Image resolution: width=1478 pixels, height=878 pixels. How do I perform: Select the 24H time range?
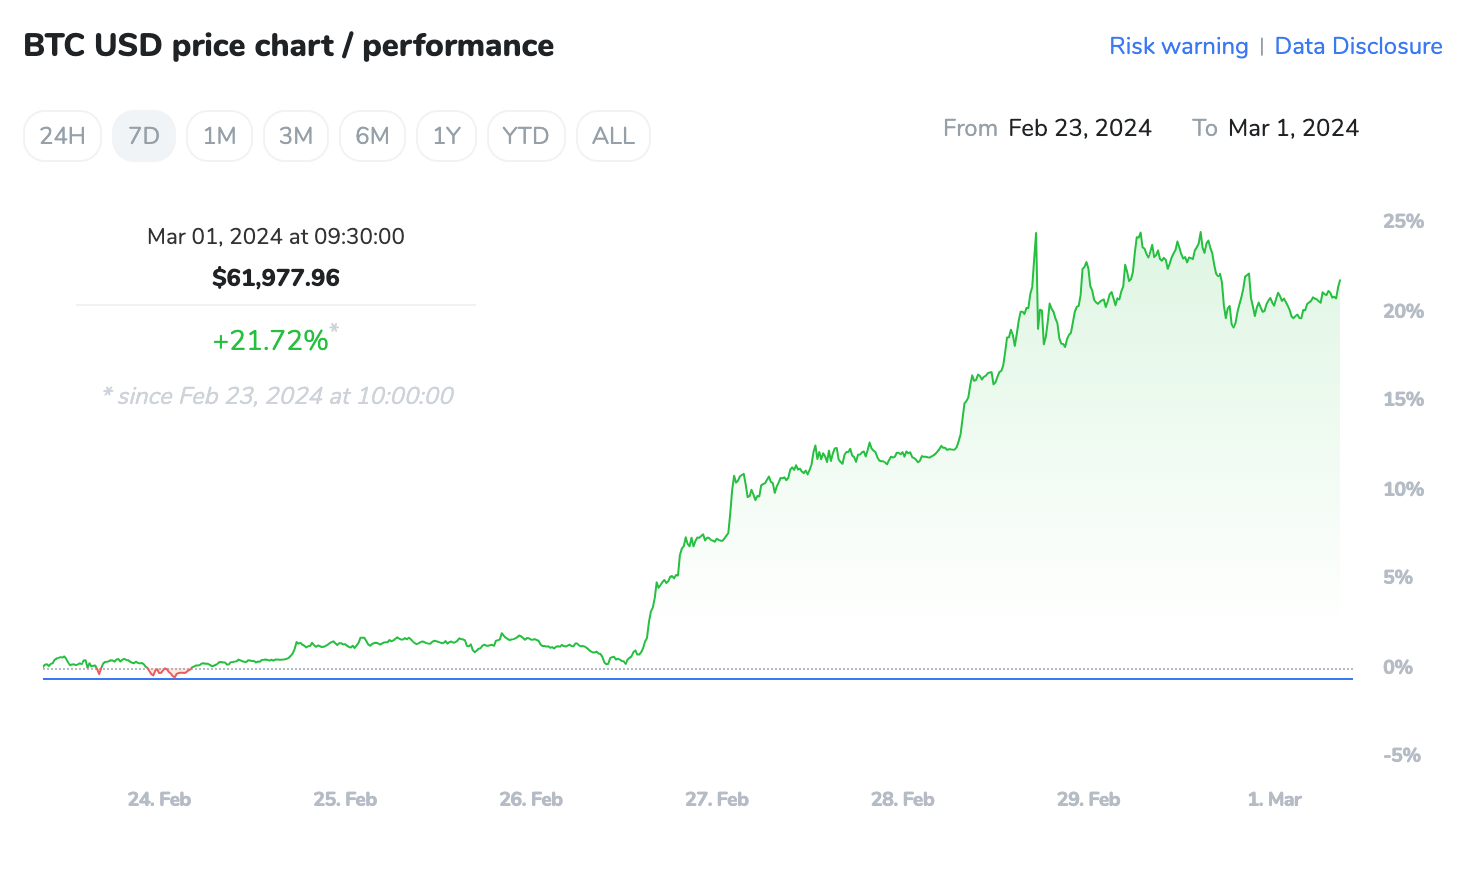[62, 135]
